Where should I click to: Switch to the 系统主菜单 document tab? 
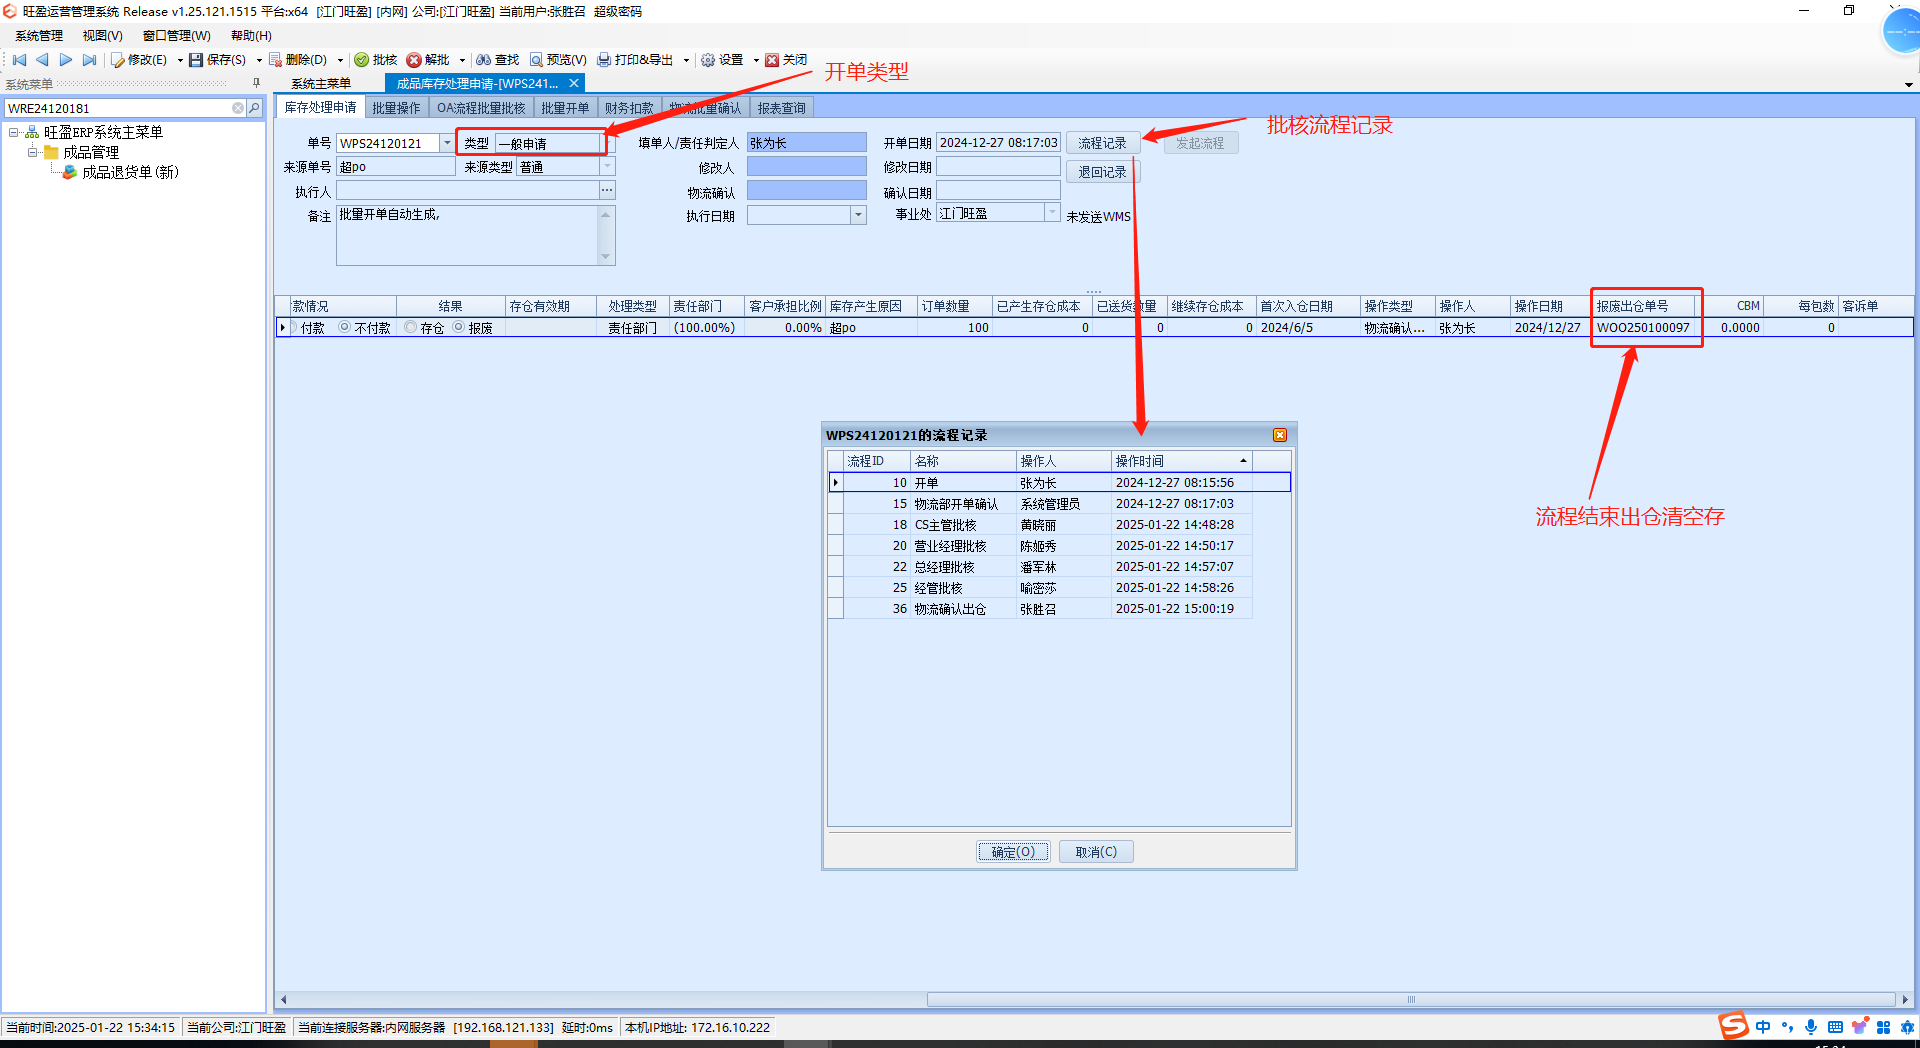pyautogui.click(x=321, y=84)
